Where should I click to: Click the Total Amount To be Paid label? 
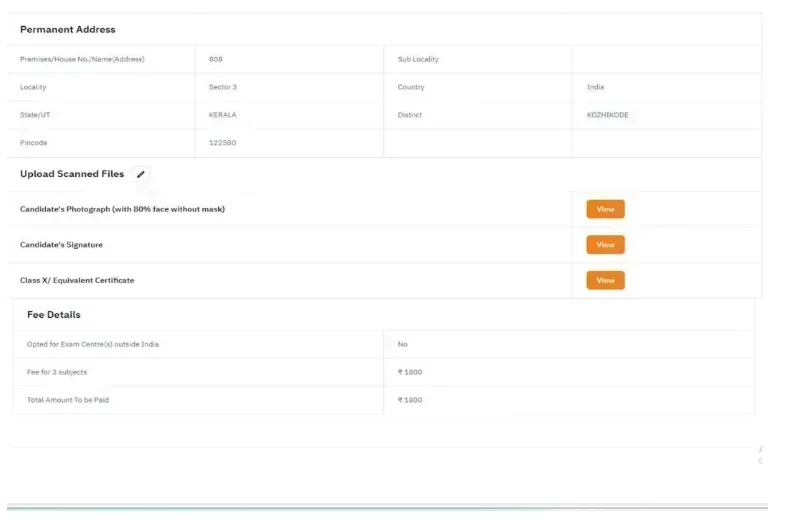pyautogui.click(x=68, y=400)
